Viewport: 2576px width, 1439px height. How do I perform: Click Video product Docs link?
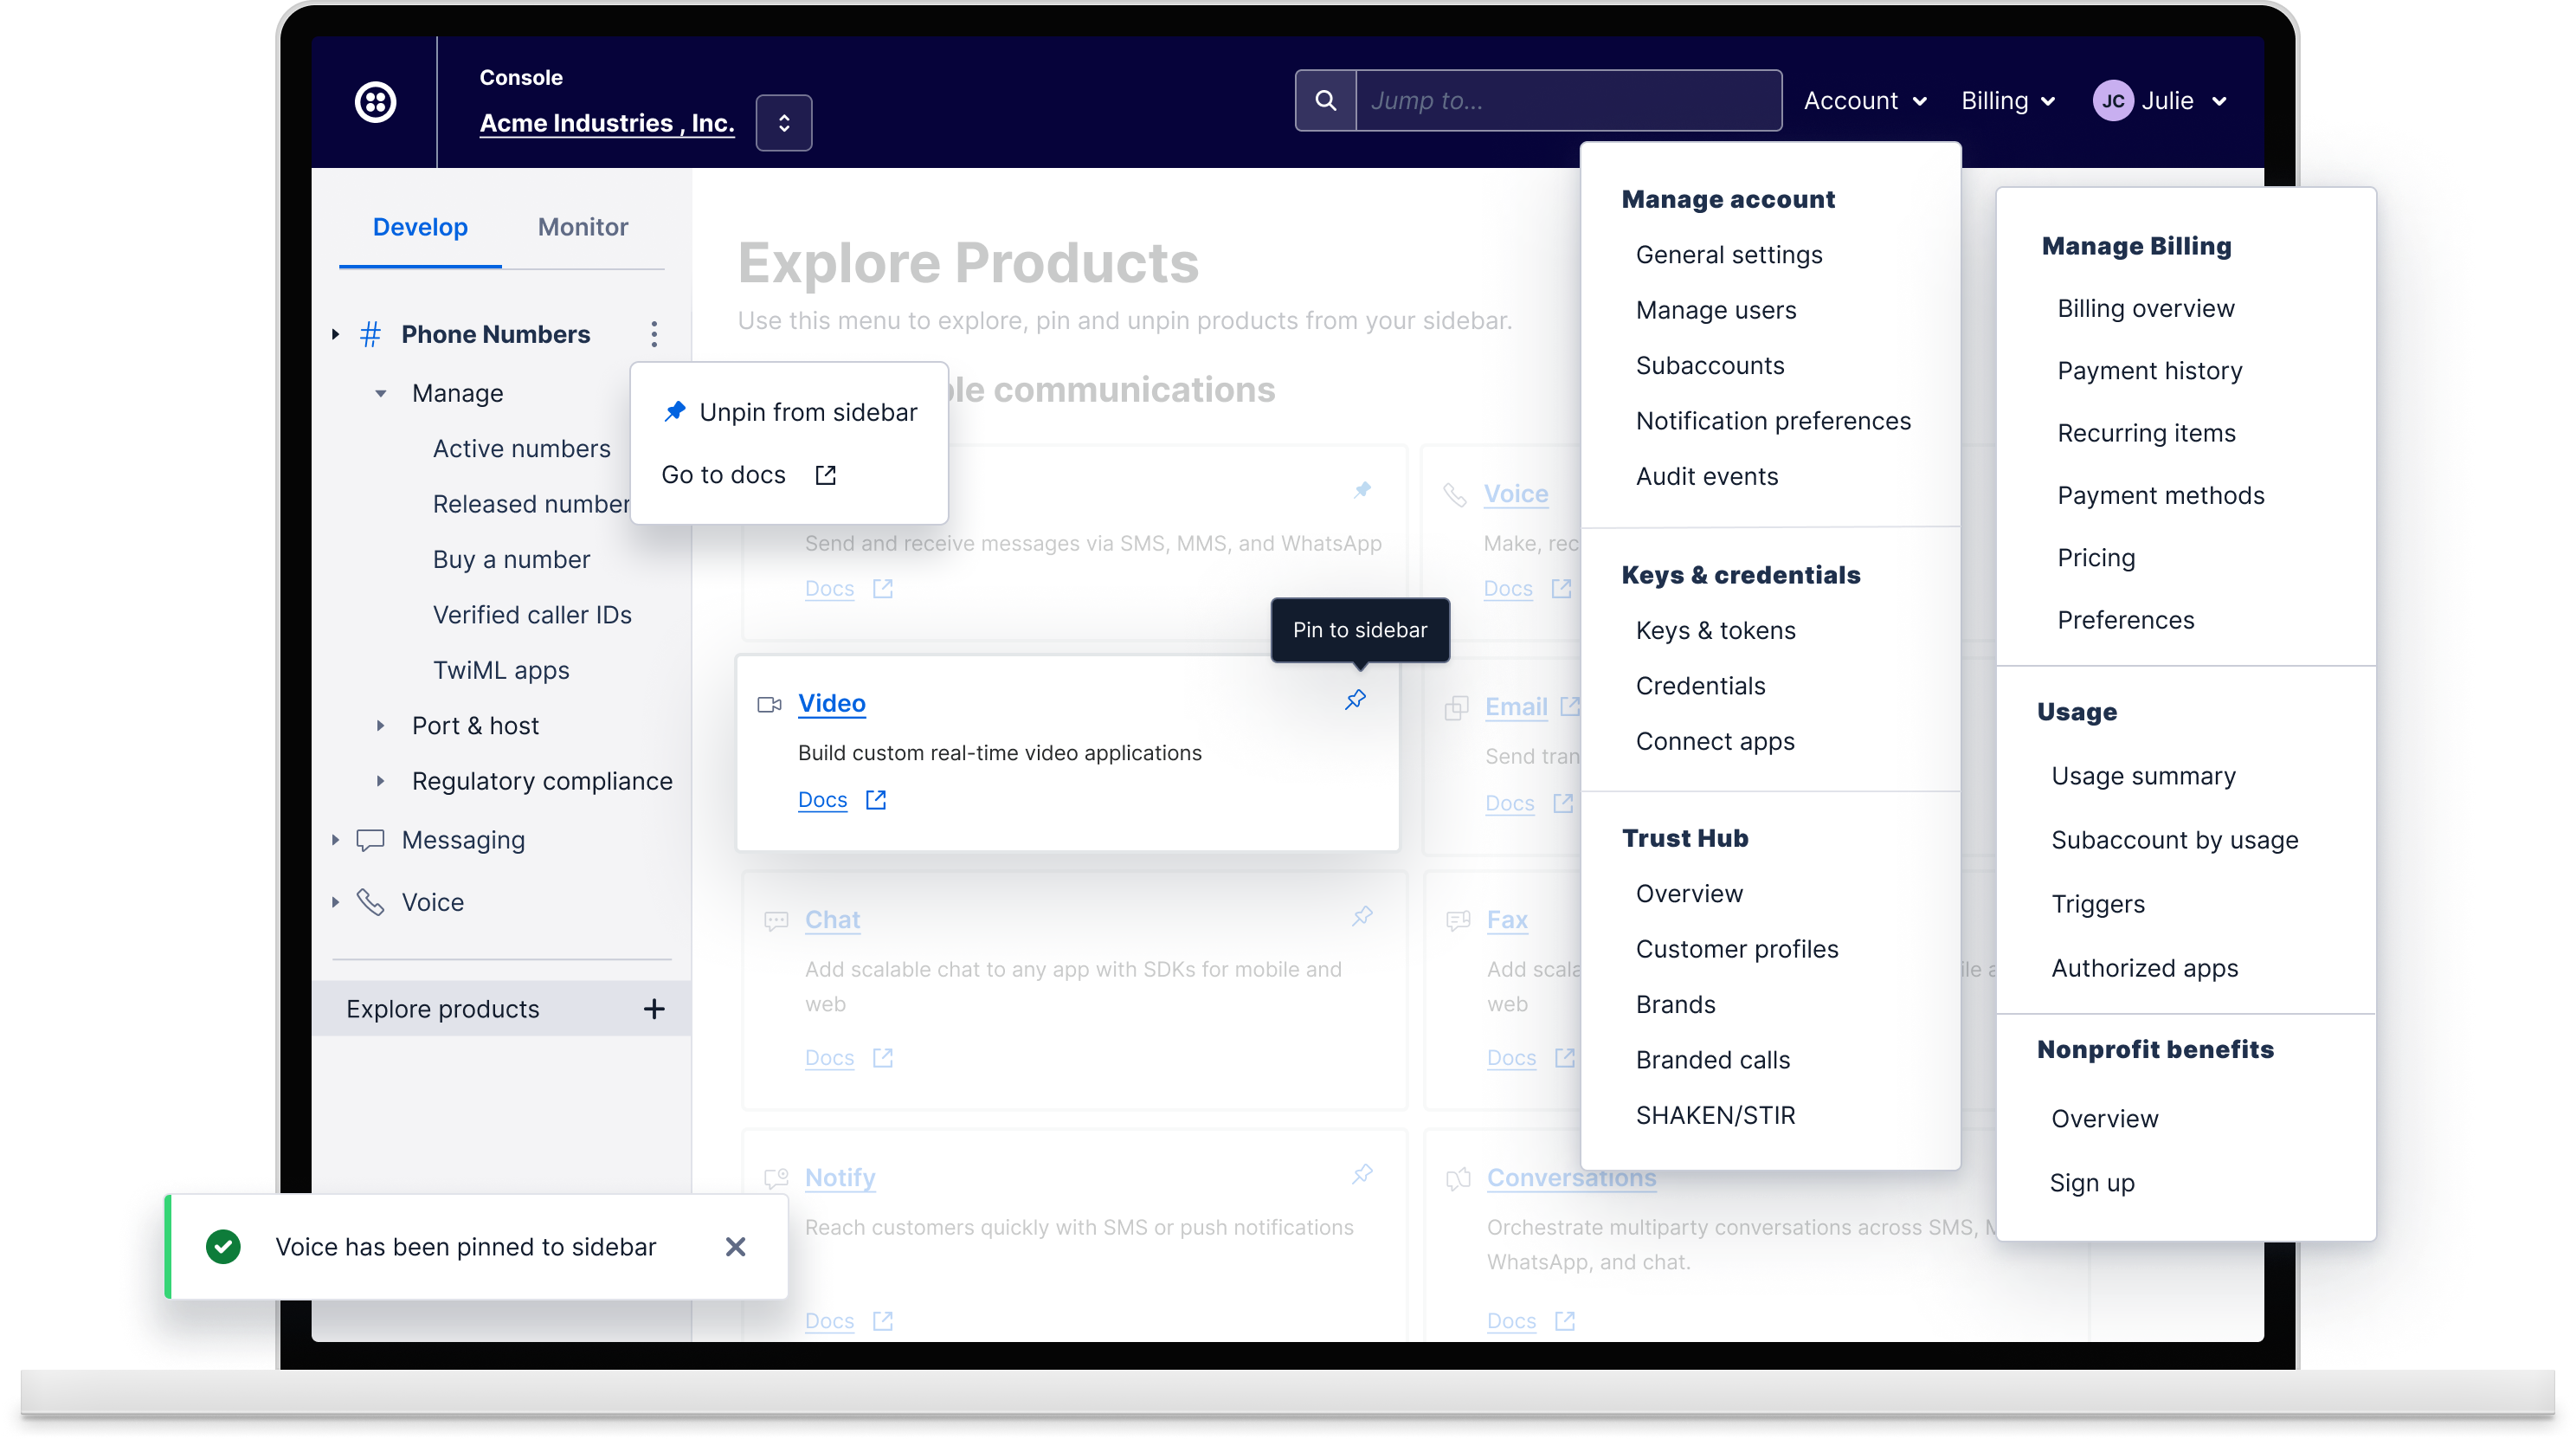click(822, 800)
